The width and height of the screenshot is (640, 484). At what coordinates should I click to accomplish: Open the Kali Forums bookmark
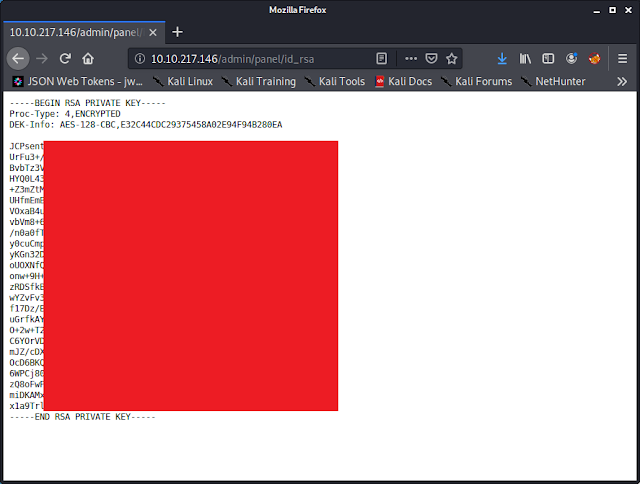click(476, 82)
